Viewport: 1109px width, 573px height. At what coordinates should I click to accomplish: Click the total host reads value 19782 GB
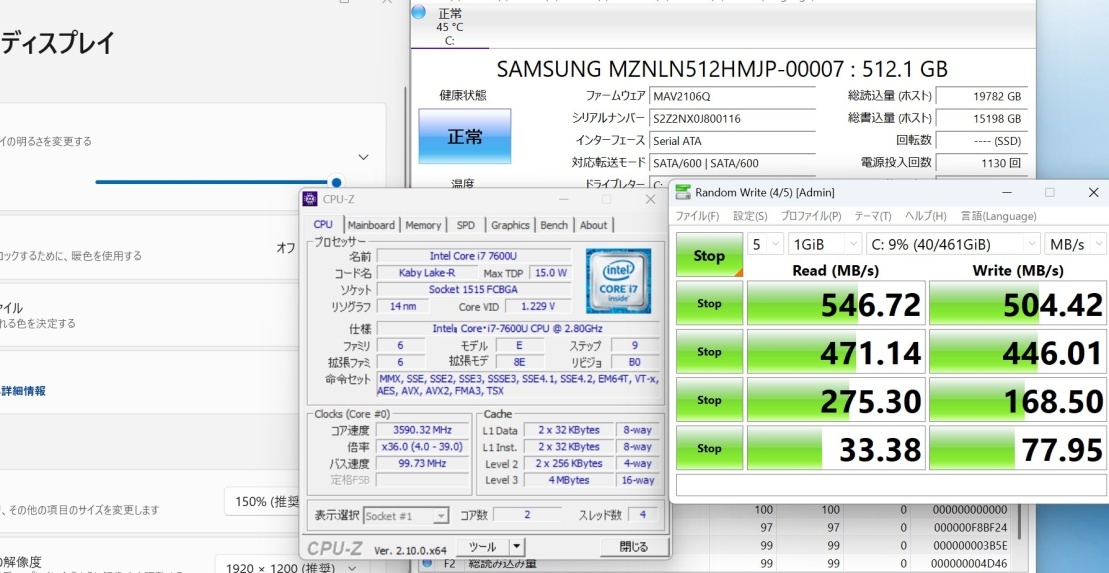click(982, 96)
